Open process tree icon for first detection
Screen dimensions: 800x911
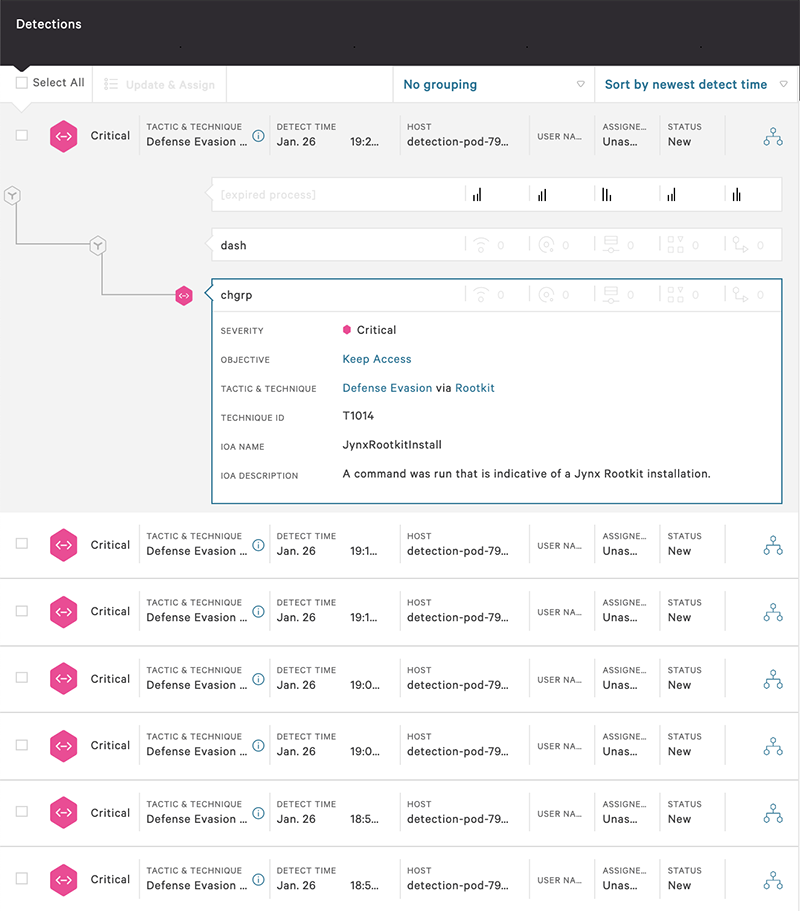pos(772,136)
